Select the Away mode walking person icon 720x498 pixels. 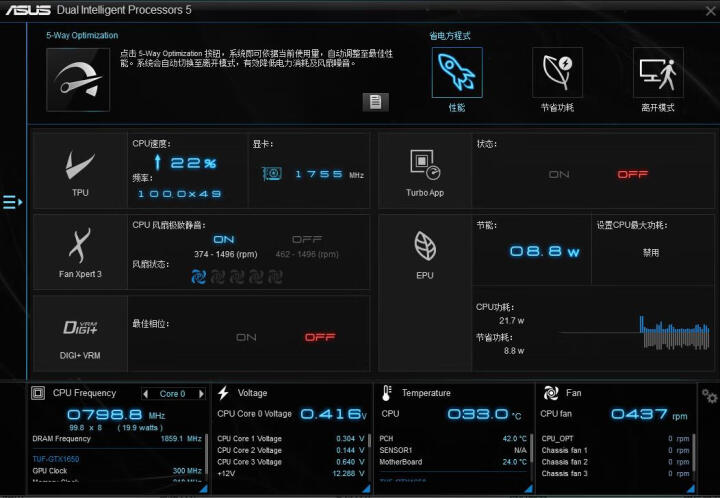(658, 73)
